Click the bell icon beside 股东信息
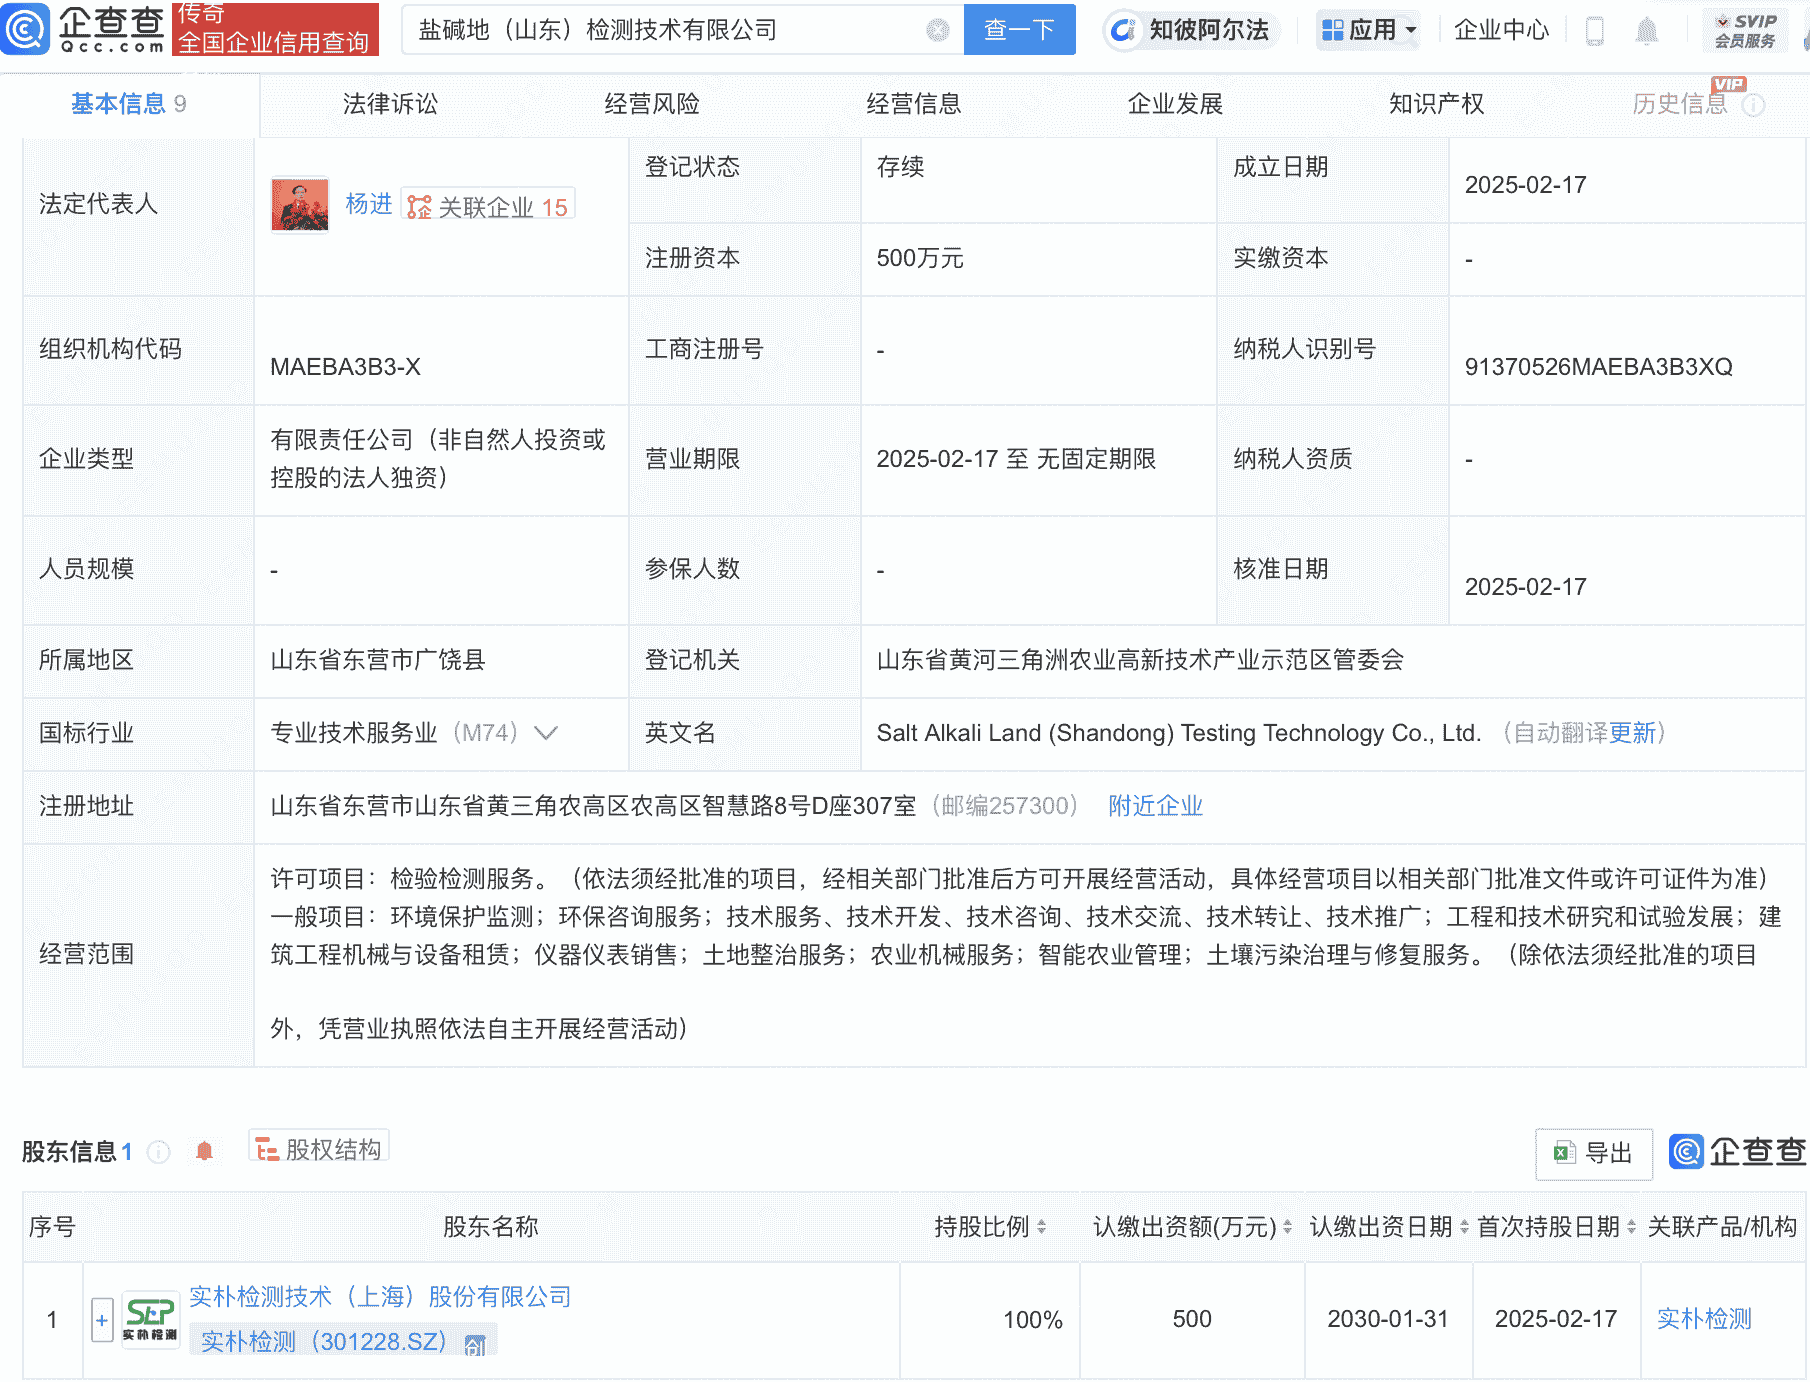Viewport: 1810px width, 1382px height. [204, 1150]
